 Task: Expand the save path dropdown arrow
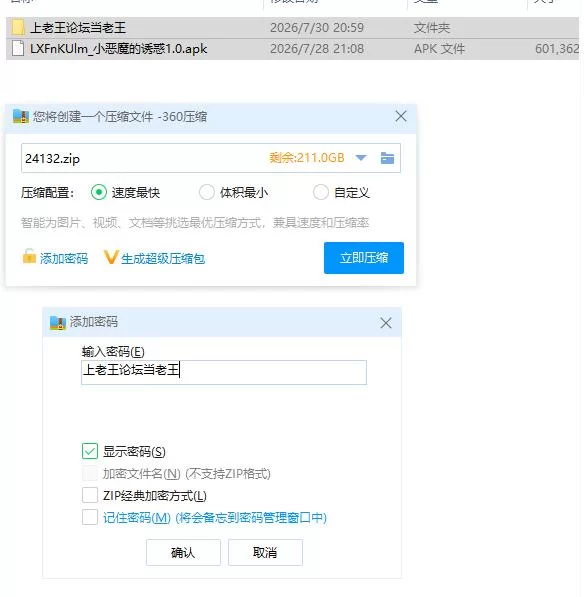coord(361,158)
